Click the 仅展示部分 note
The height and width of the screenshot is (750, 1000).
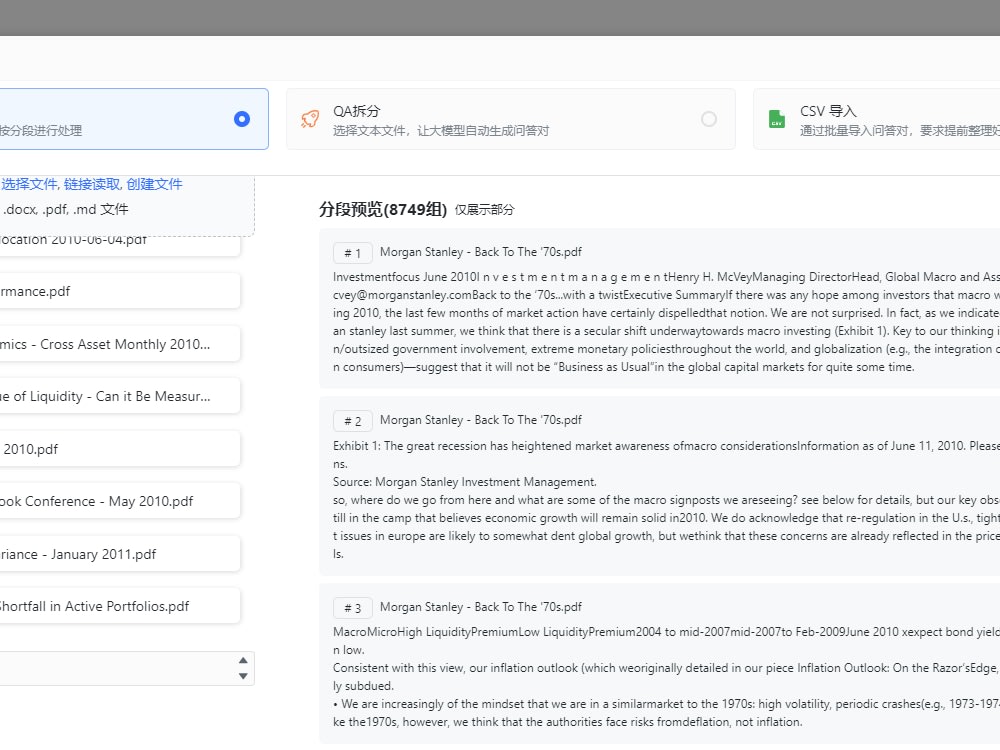(x=484, y=210)
